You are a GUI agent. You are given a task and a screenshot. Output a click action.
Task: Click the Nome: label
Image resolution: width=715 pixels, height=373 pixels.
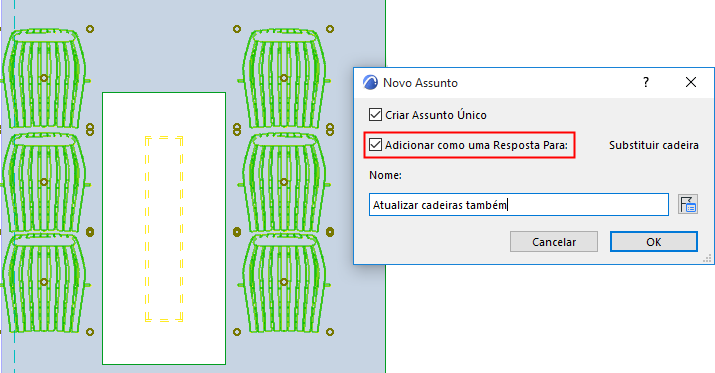point(385,175)
